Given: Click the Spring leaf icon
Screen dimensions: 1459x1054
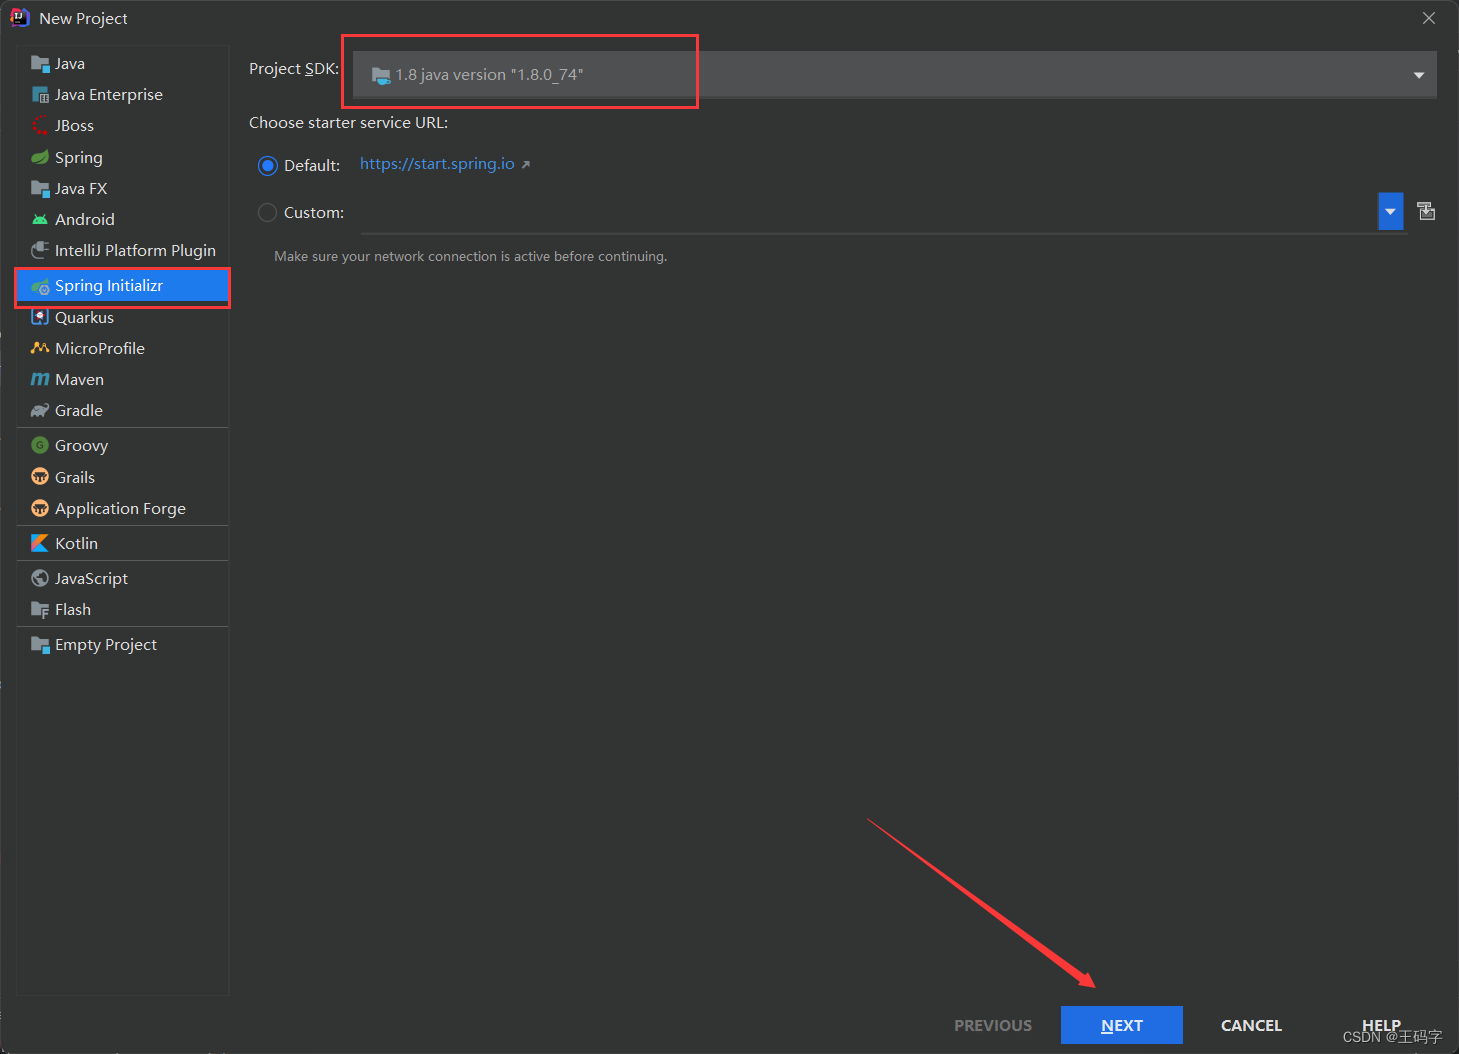Looking at the screenshot, I should (x=40, y=157).
